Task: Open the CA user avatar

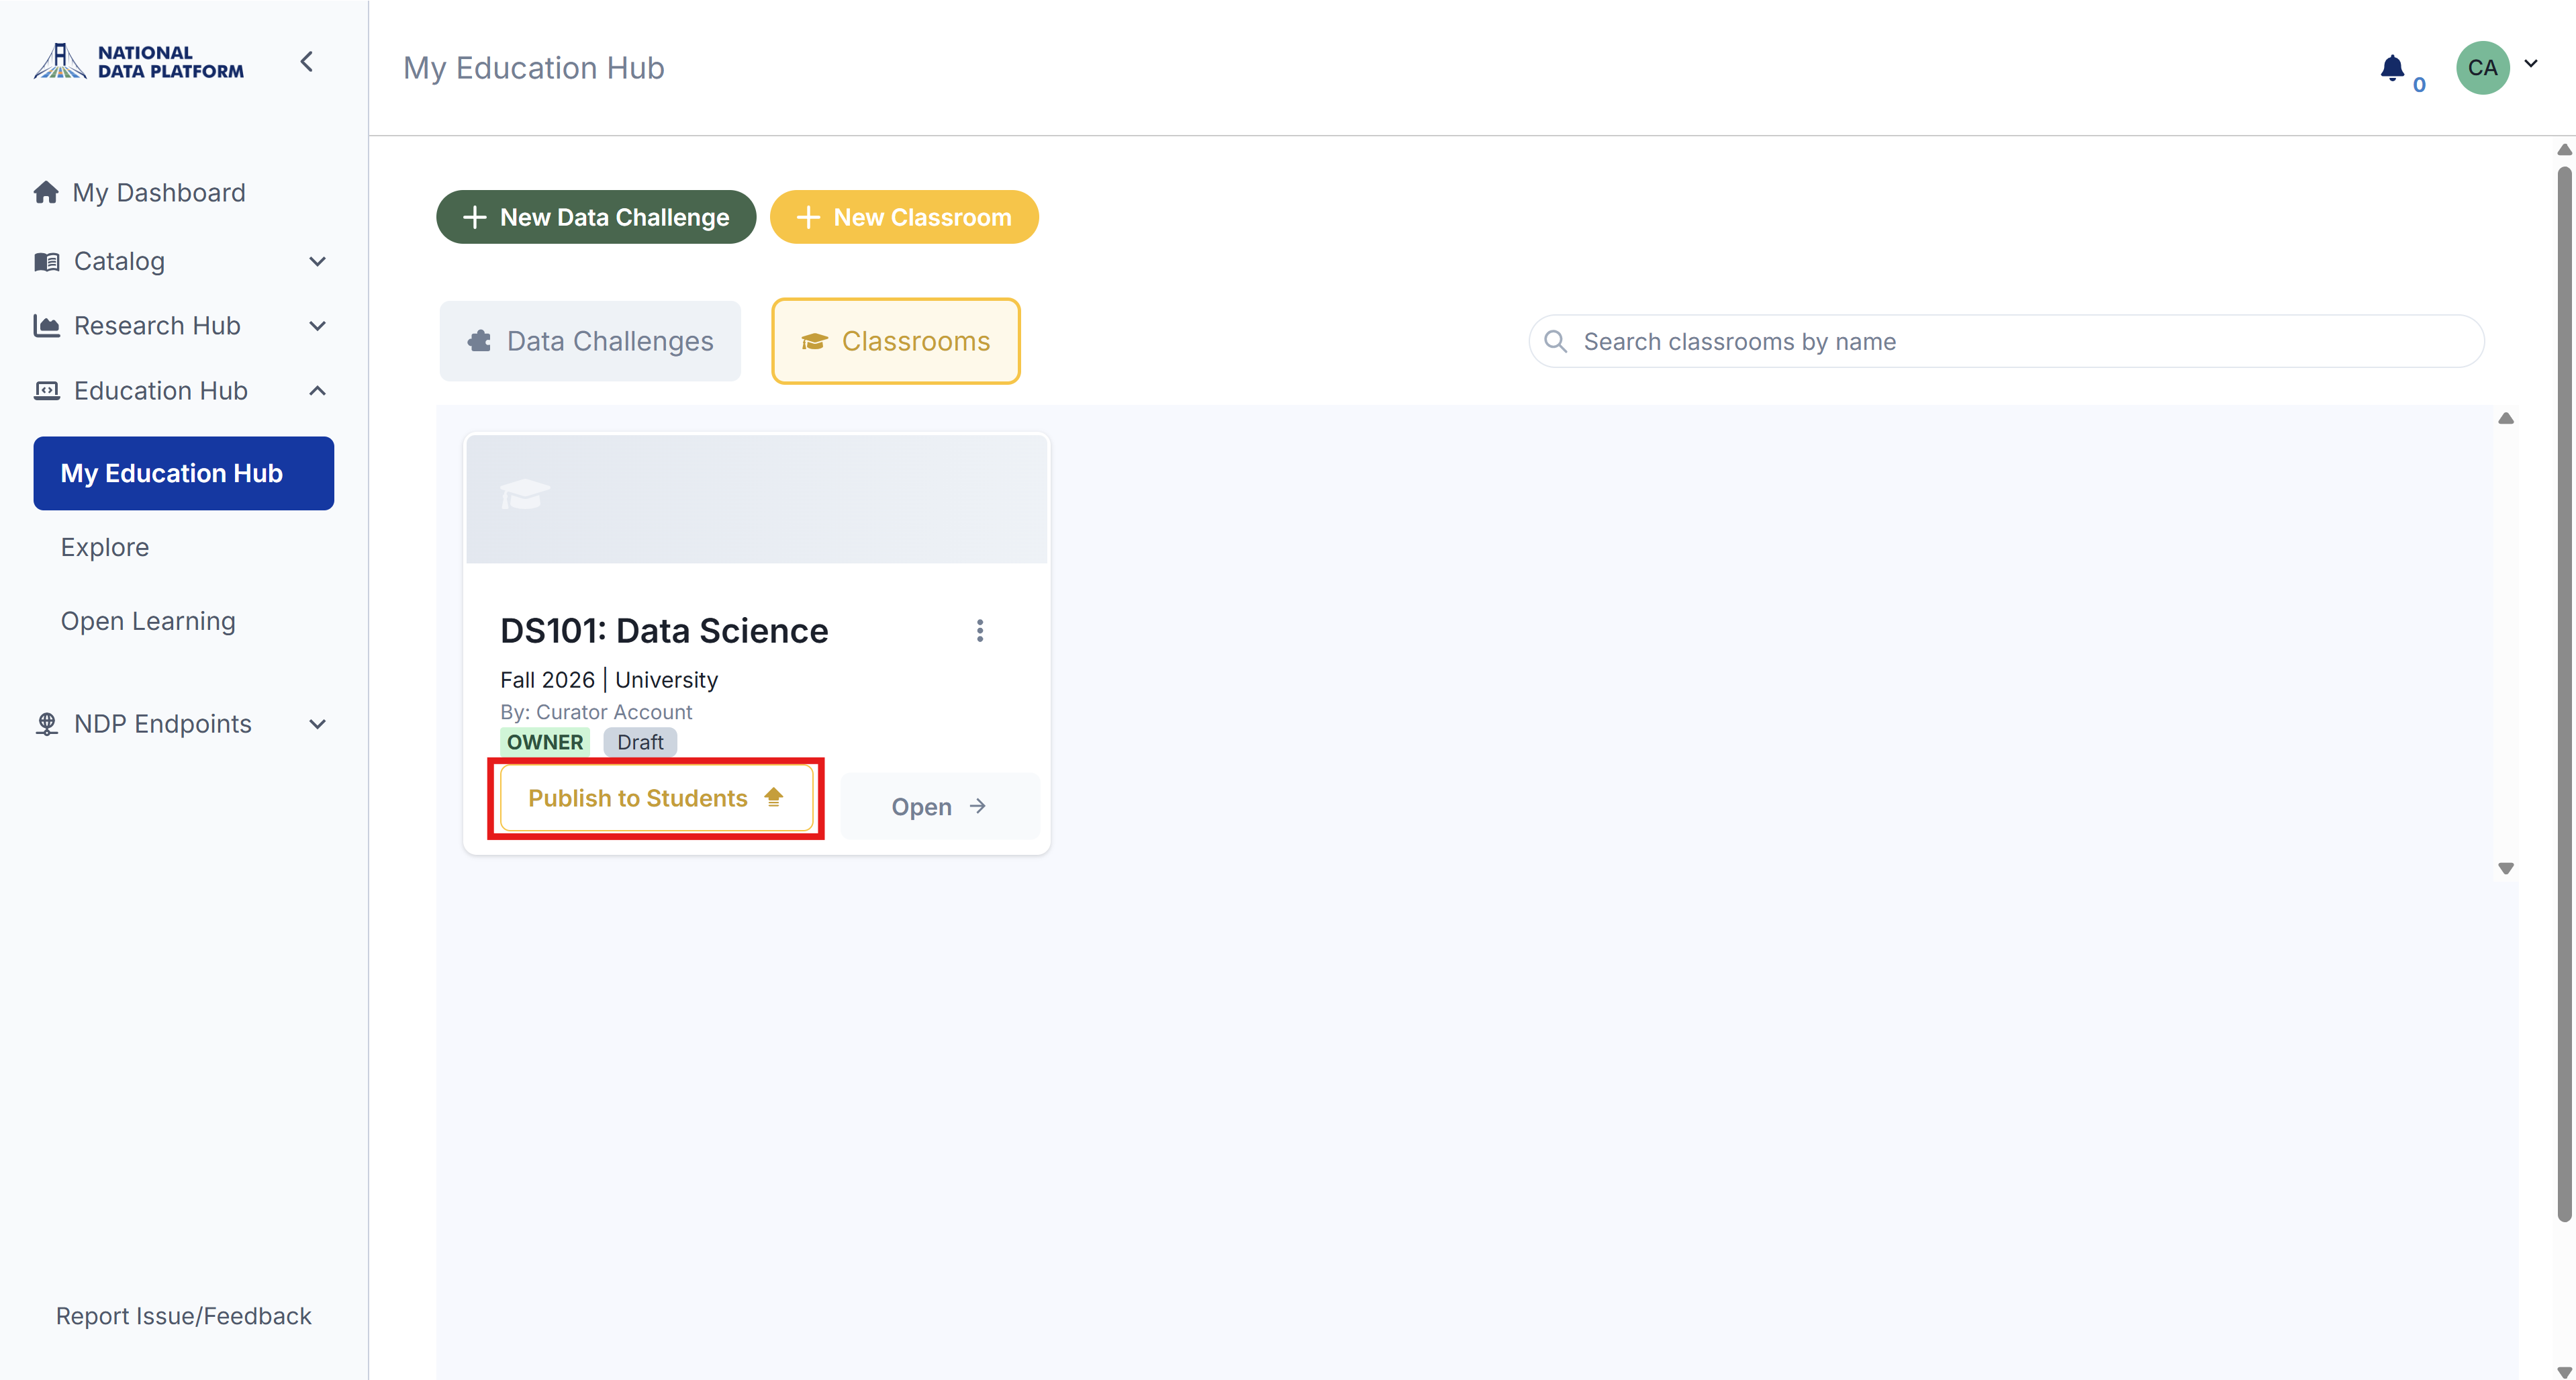Action: (x=2482, y=68)
